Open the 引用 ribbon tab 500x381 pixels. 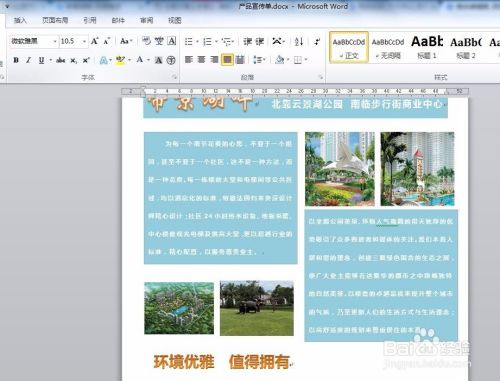click(x=90, y=20)
